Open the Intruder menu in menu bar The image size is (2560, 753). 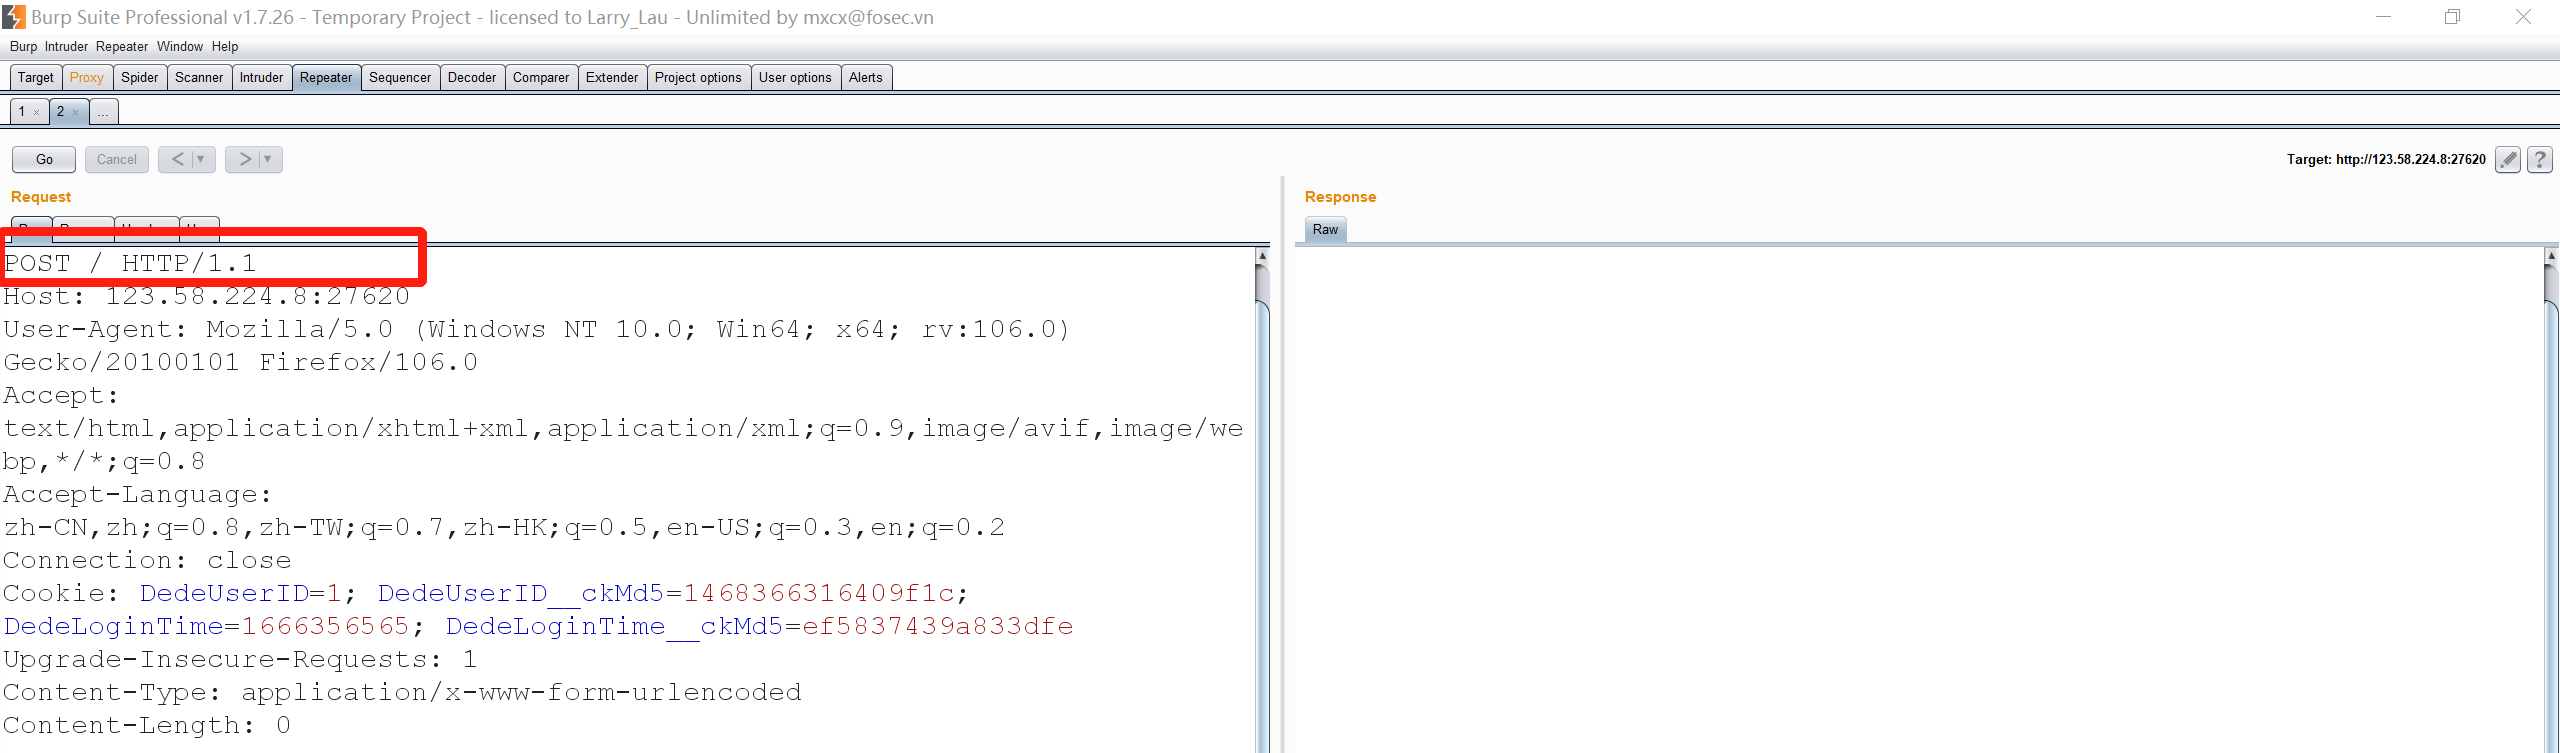pos(66,47)
